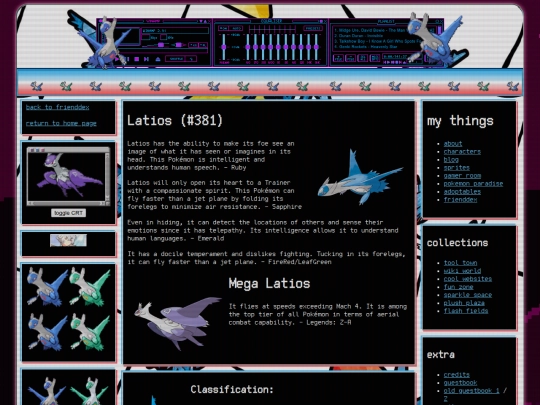Open the 'old guestbook 1' link

pyautogui.click(x=471, y=391)
